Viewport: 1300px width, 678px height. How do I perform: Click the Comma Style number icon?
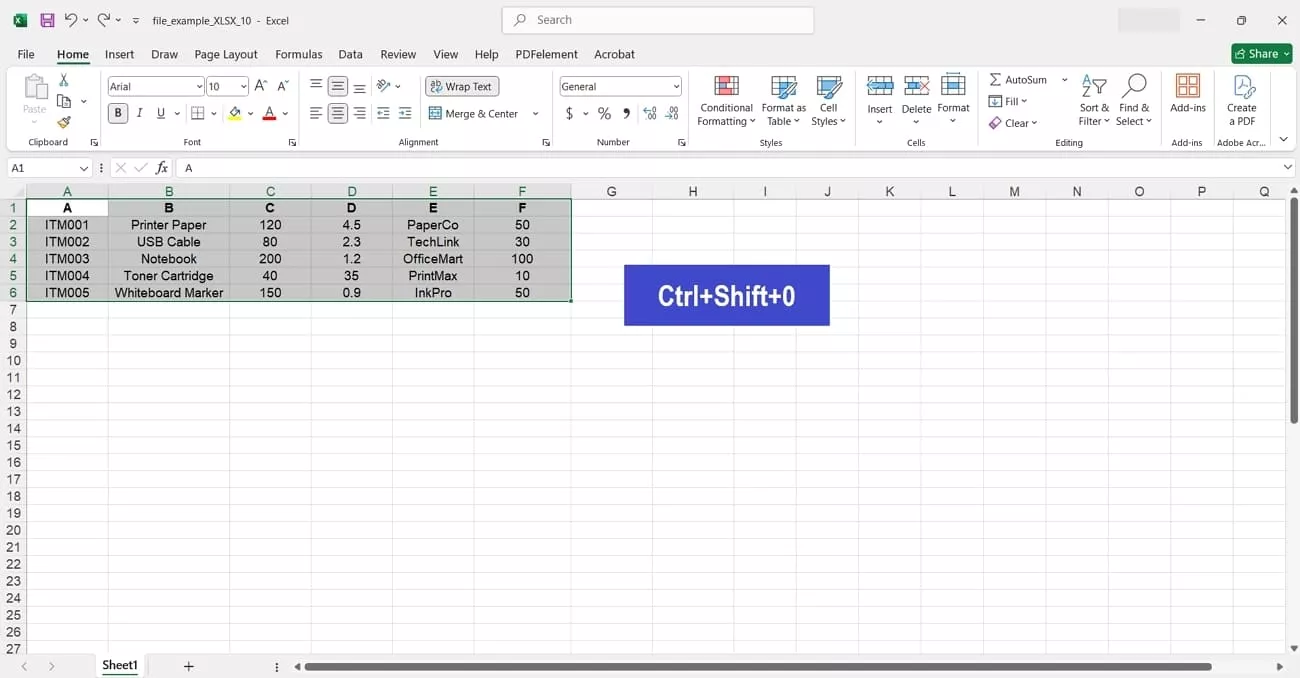(x=626, y=113)
